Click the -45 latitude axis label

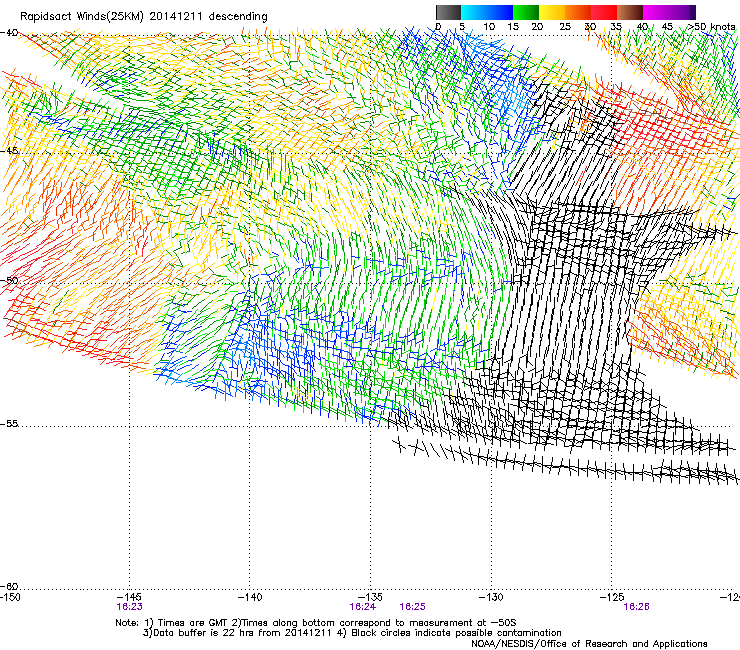tap(9, 151)
